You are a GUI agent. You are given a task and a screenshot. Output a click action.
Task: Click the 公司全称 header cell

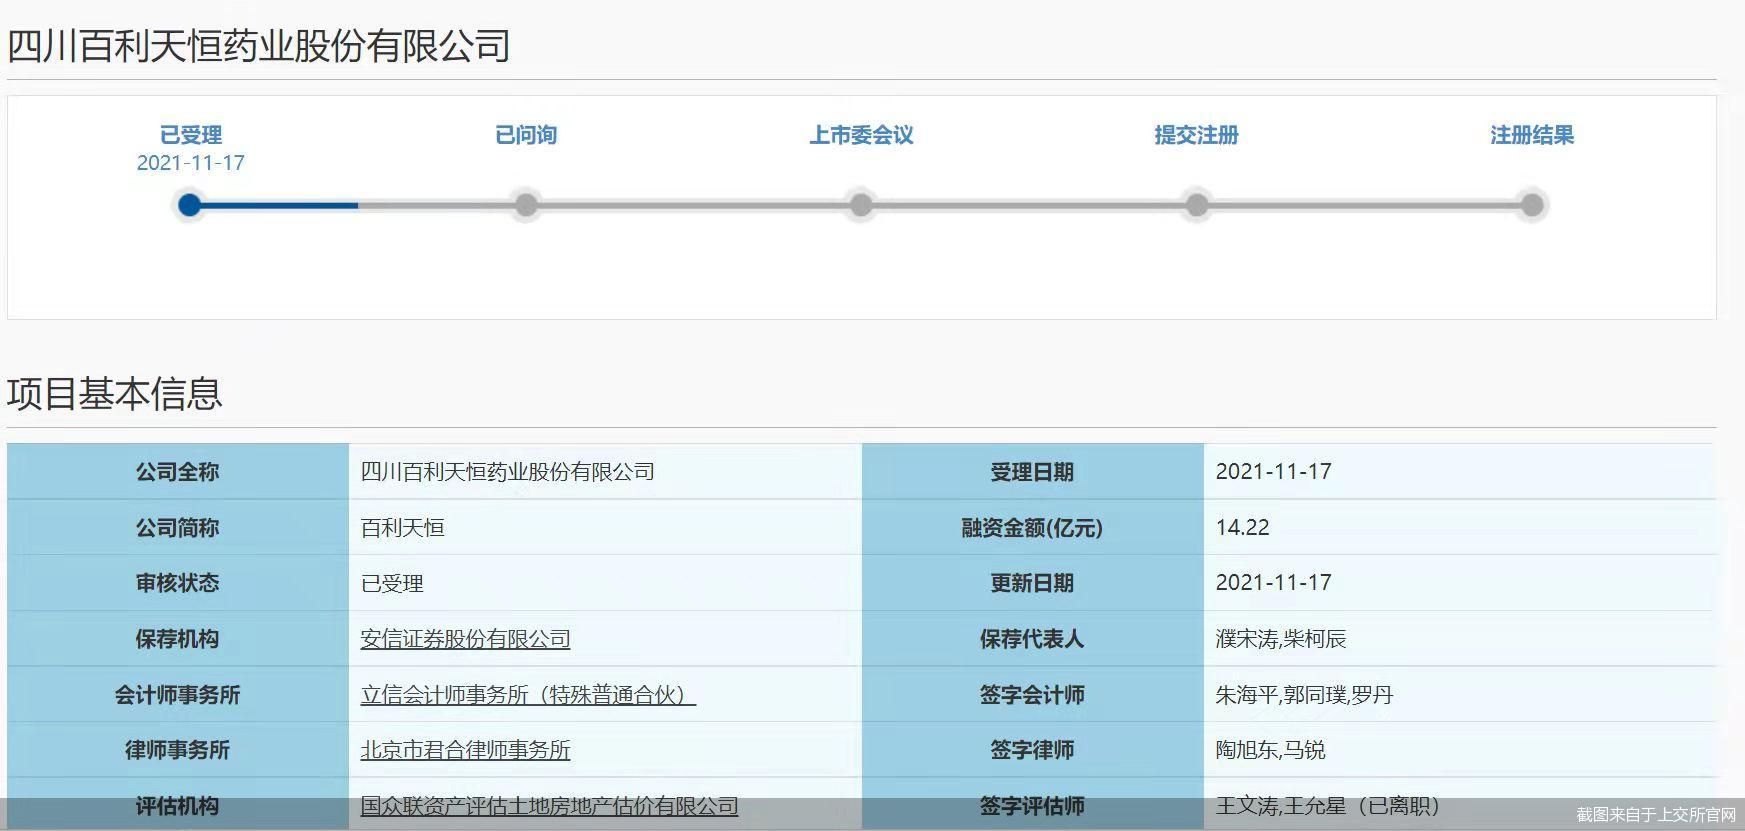point(178,472)
